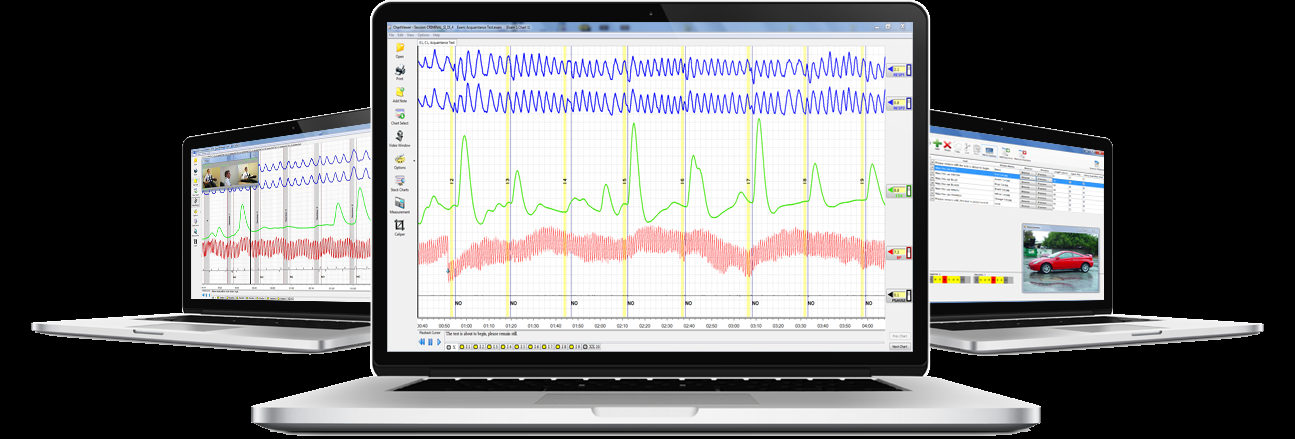Click the green EDA channel tag
This screenshot has height=439, width=1295.
pyautogui.click(x=897, y=191)
